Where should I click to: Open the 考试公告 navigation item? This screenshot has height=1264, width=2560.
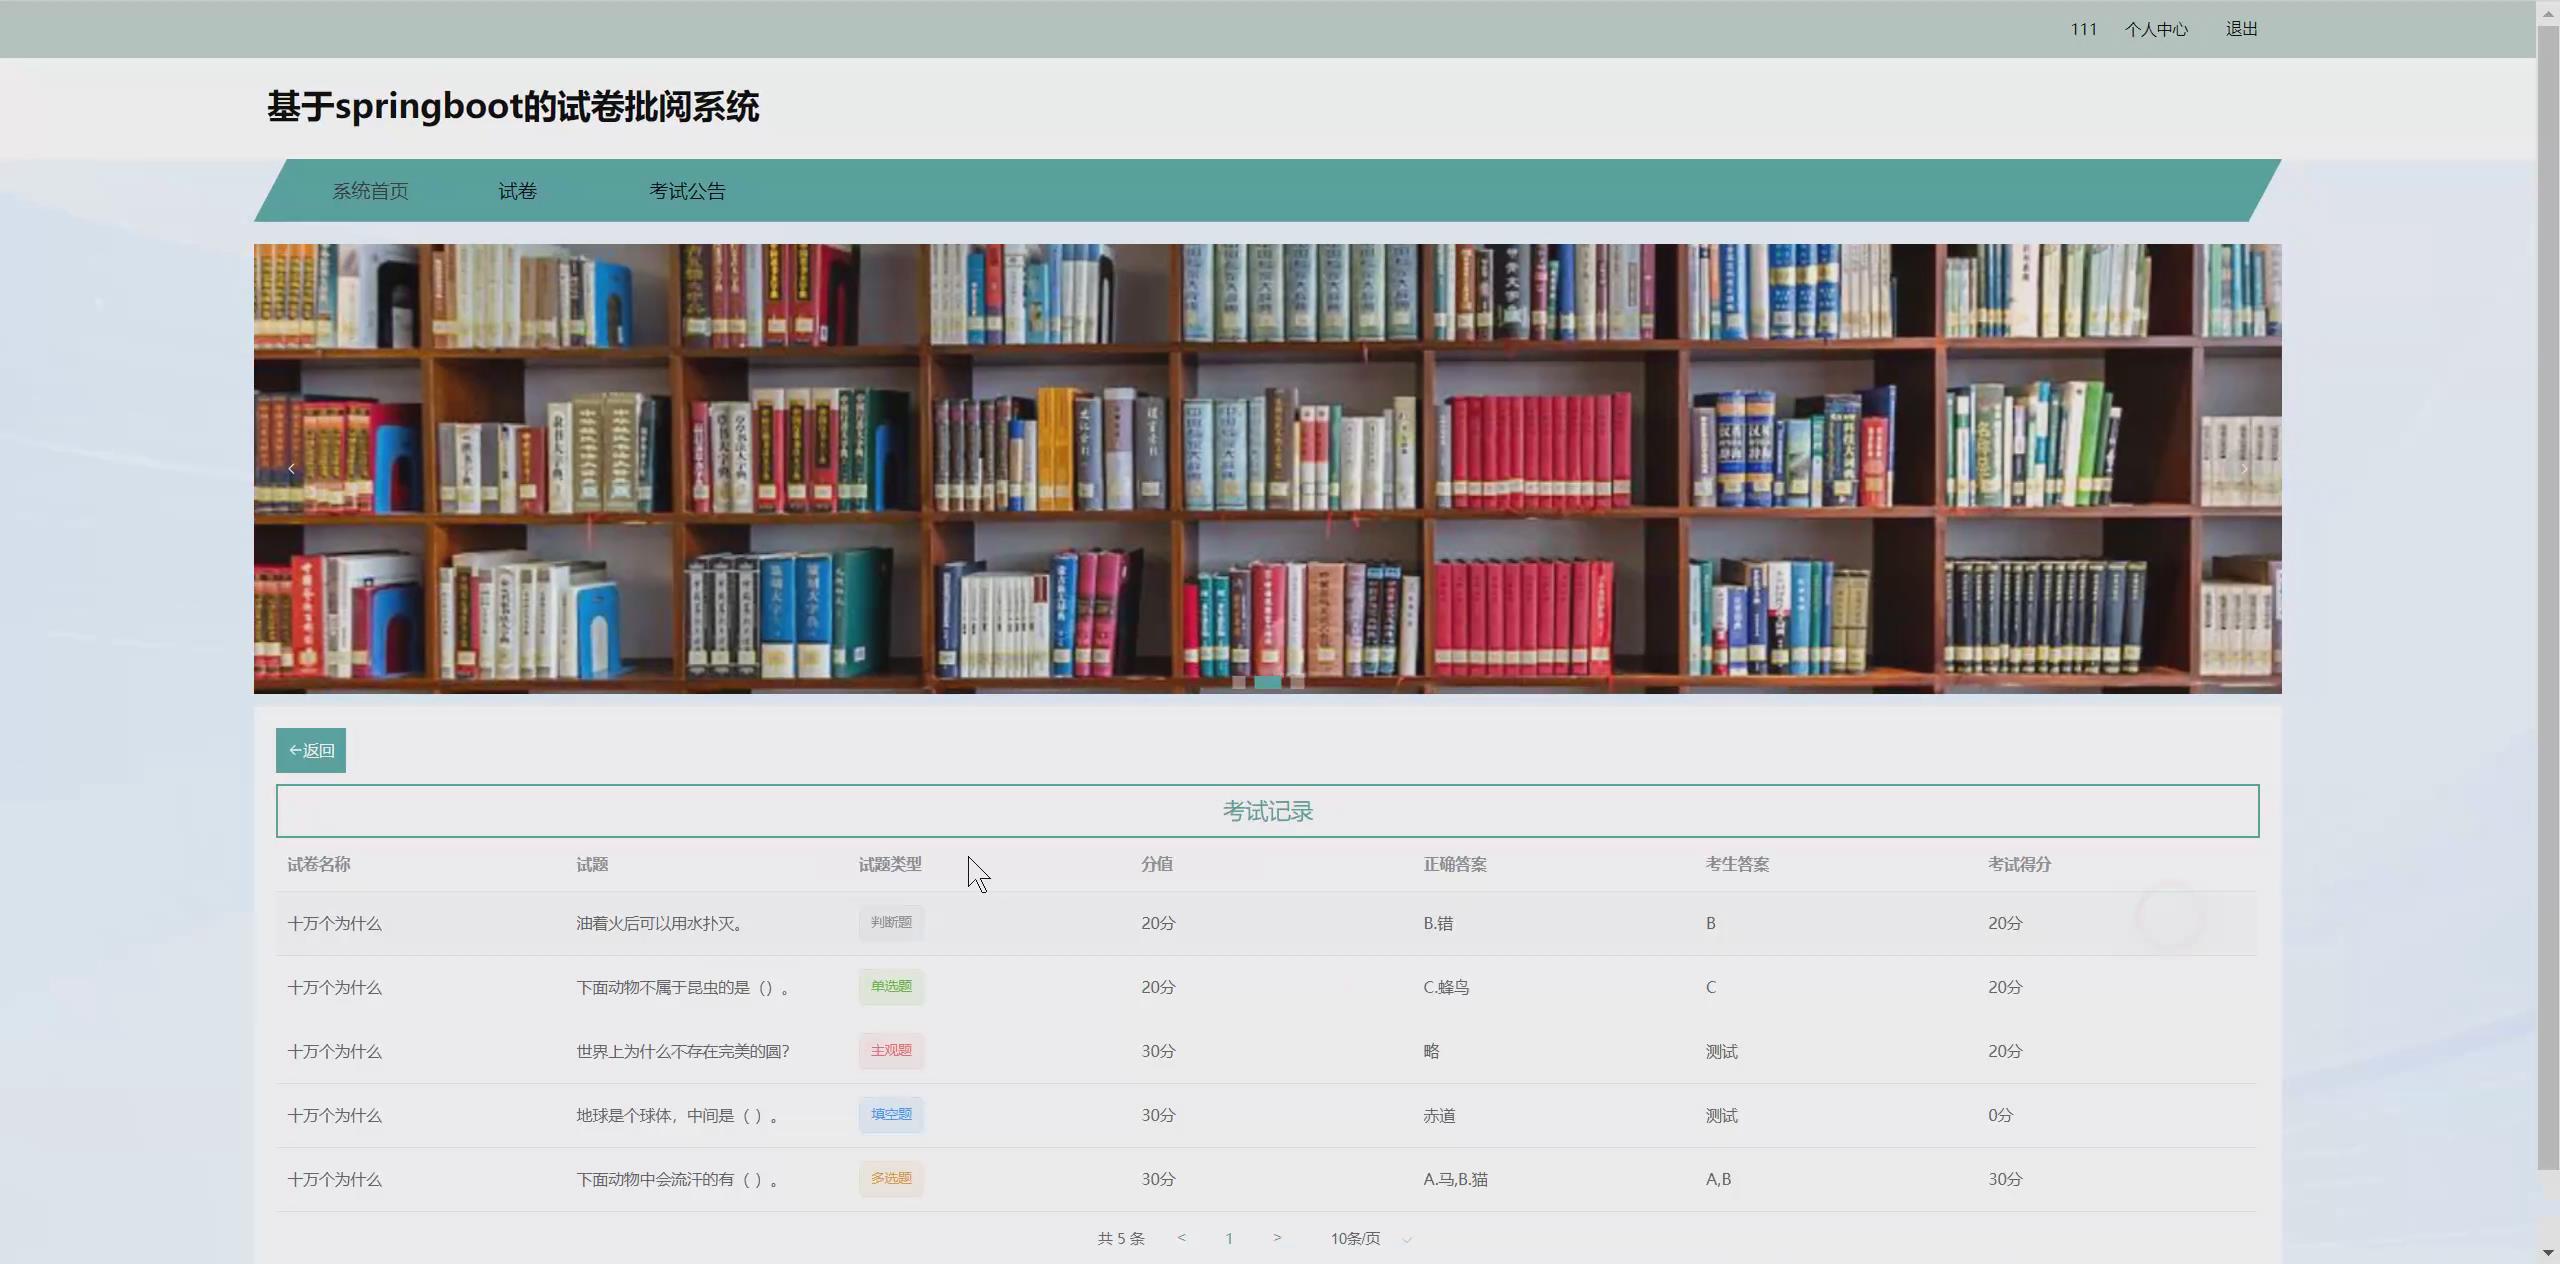click(687, 191)
